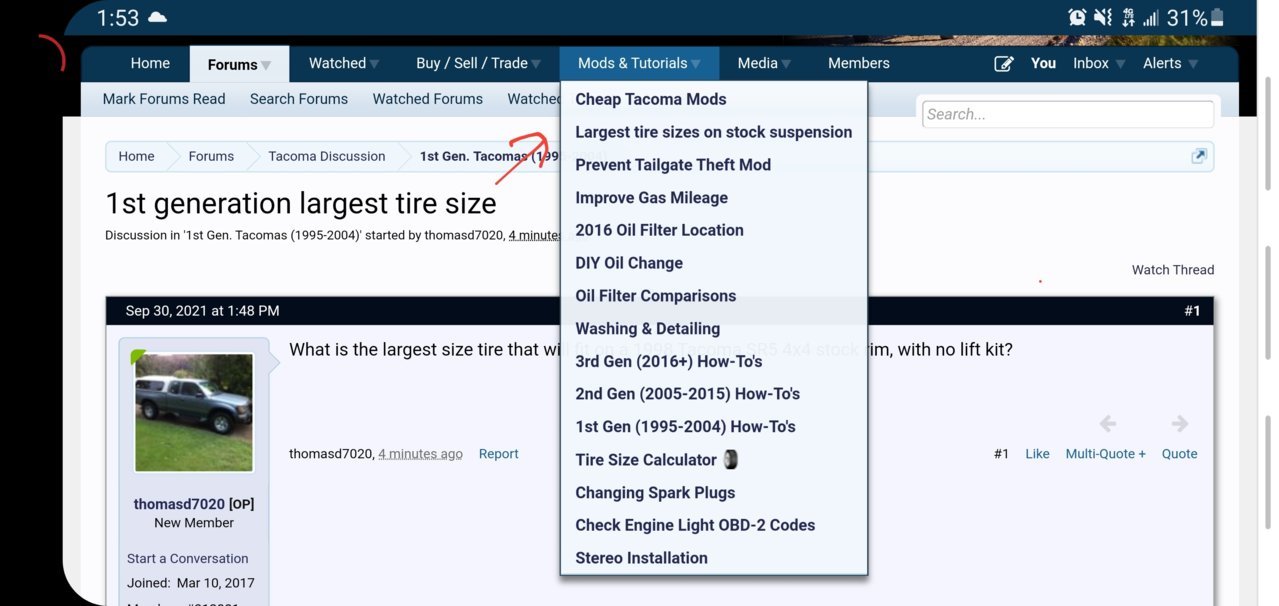The height and width of the screenshot is (606, 1279).
Task: Click Home breadcrumb
Action: point(136,156)
